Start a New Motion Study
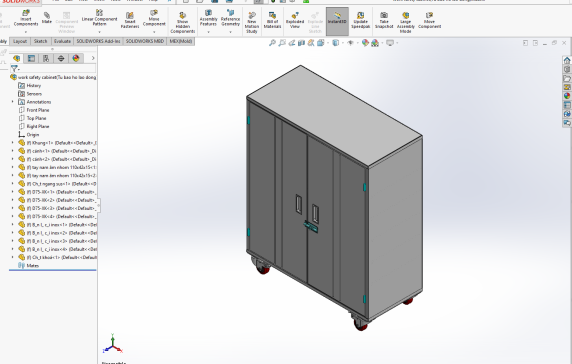This screenshot has width=572, height=364. [x=252, y=23]
